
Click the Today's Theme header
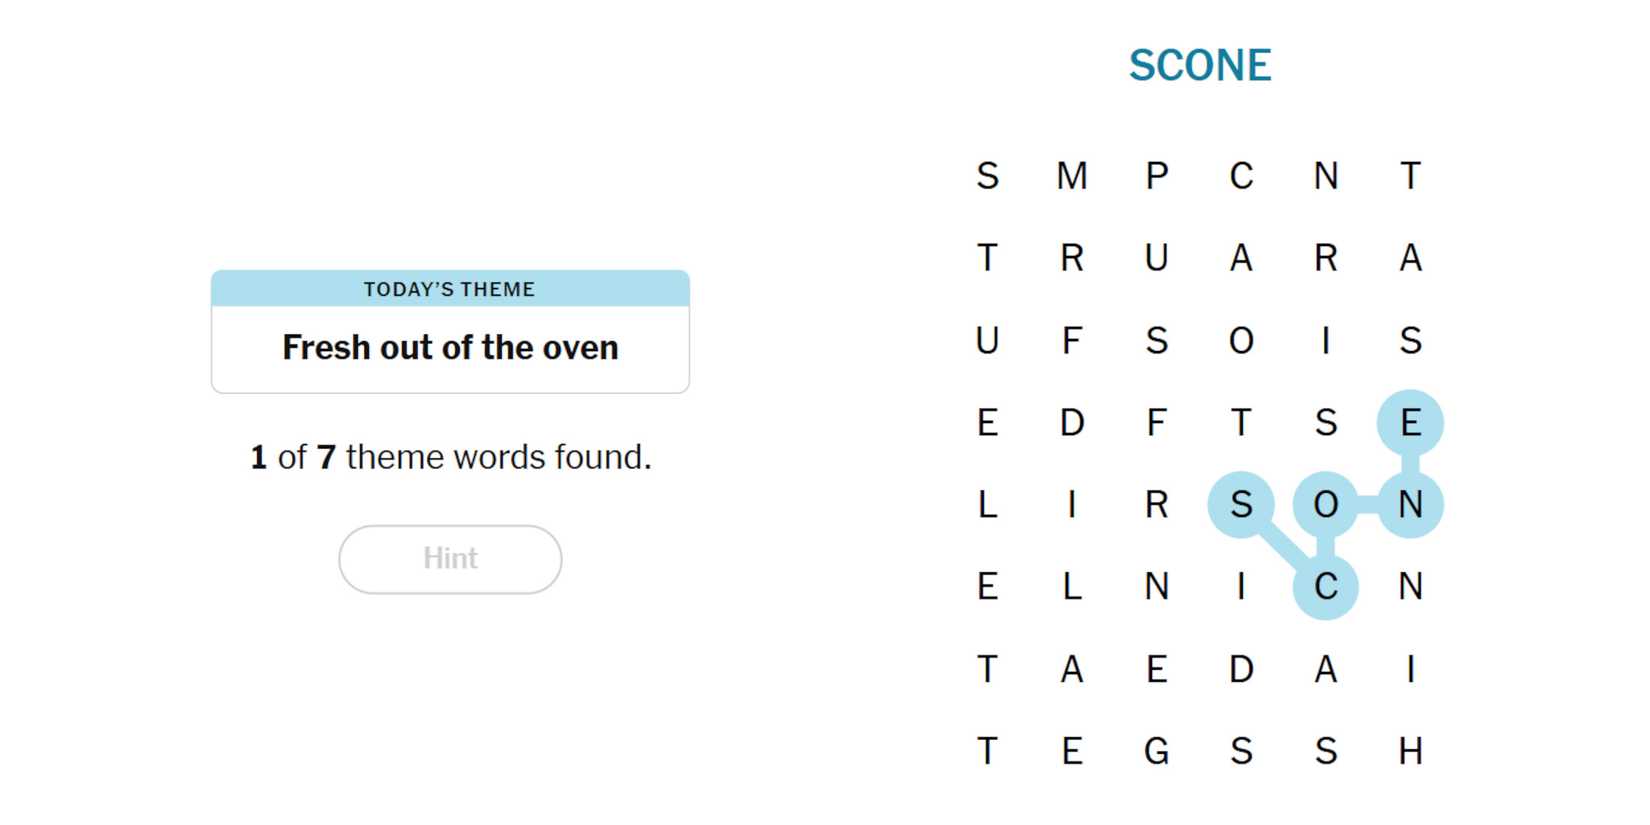click(450, 289)
